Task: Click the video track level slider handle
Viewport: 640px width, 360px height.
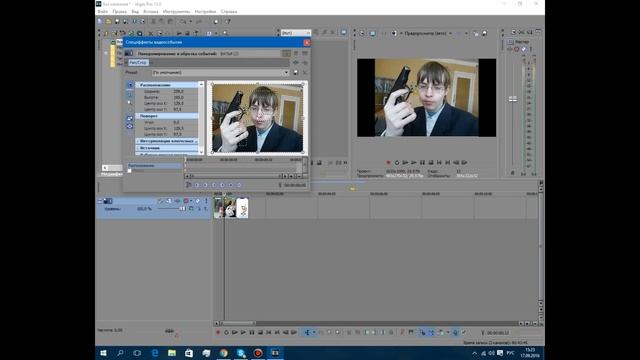Action: click(182, 209)
